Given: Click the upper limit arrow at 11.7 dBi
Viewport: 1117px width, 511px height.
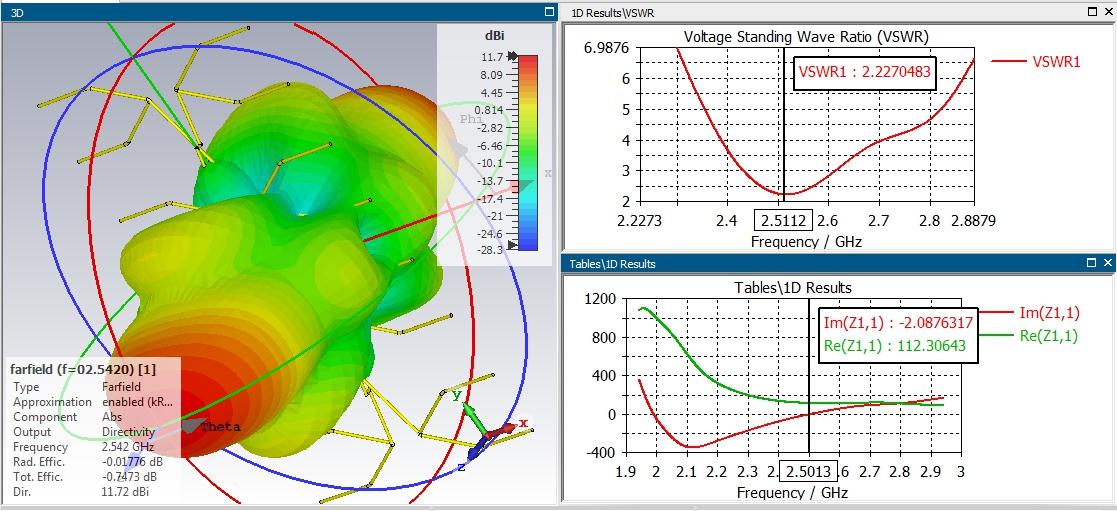Looking at the screenshot, I should coord(514,57).
